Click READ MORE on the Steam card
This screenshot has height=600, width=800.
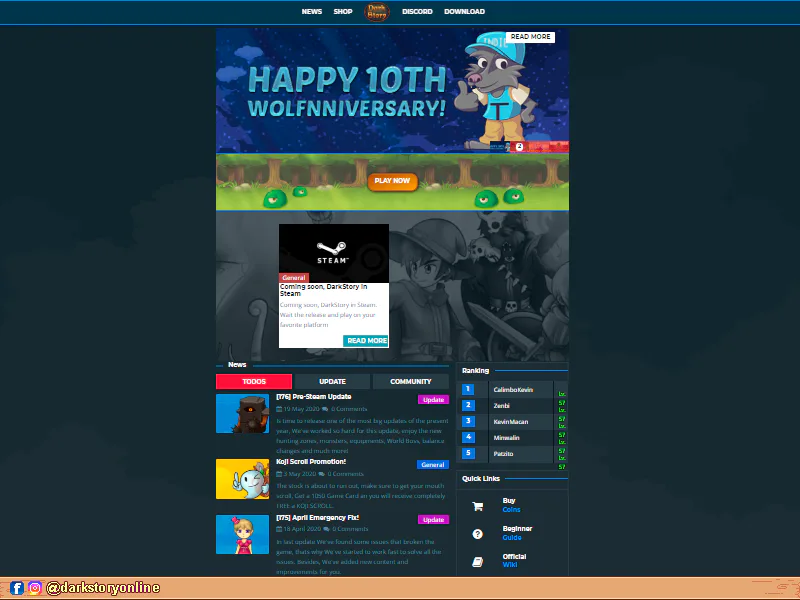pos(366,341)
